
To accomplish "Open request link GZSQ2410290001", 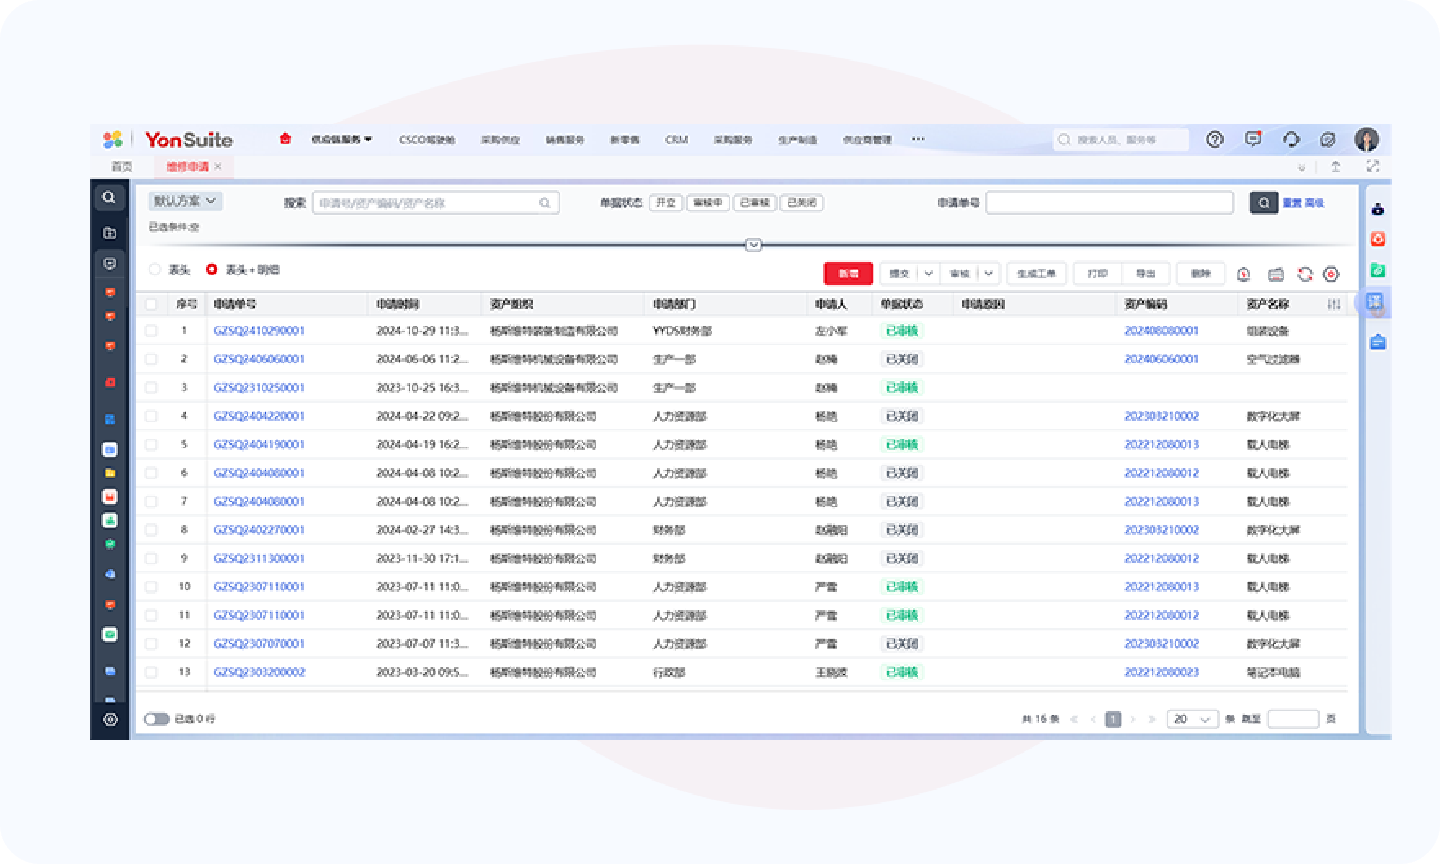I will [259, 331].
